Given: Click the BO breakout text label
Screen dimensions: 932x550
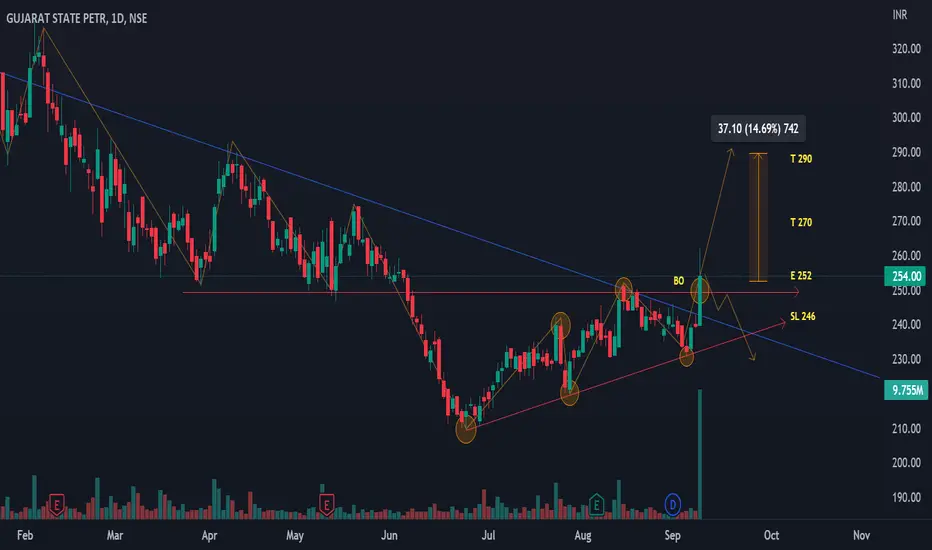Looking at the screenshot, I should (678, 281).
